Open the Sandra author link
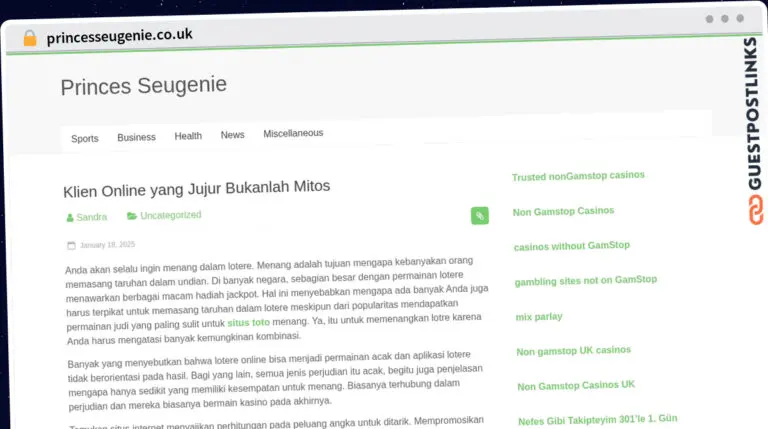The image size is (768, 429). pos(92,217)
